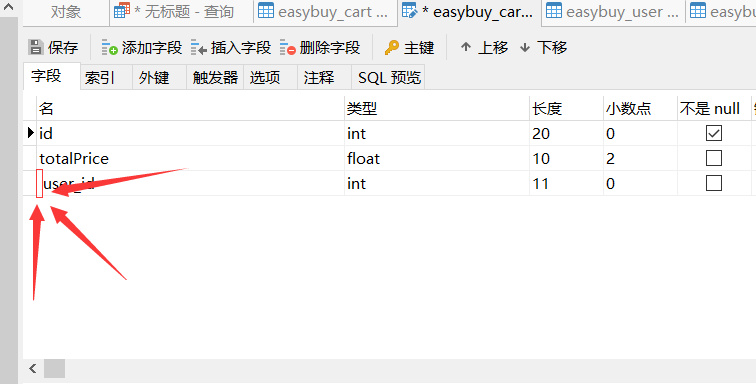Click Insert Field (插入字段) button
The width and height of the screenshot is (756, 384).
coord(231,47)
